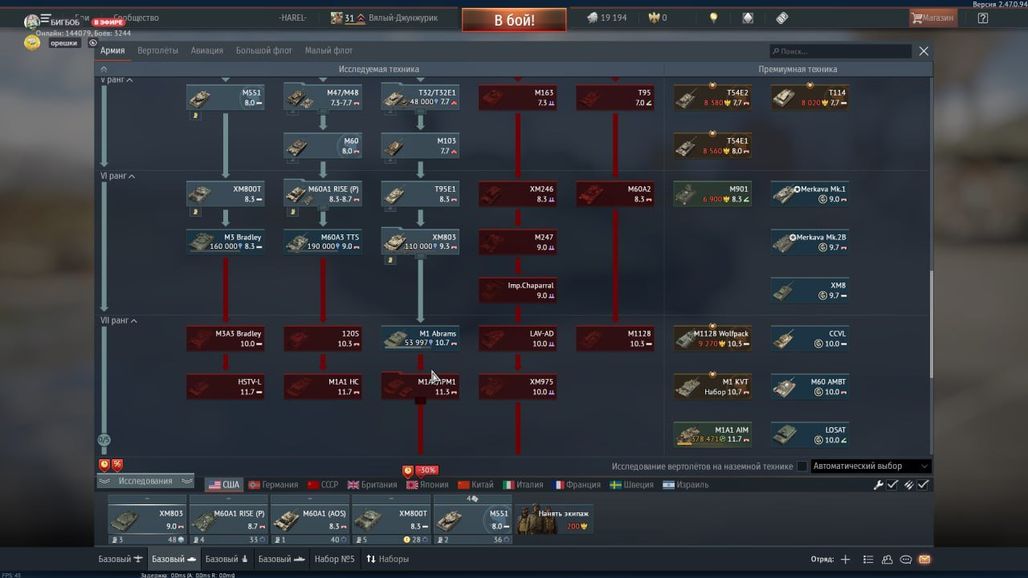Click the airplane icon on first Базовый preset
Viewport: 1028px width, 578px height.
[138, 559]
